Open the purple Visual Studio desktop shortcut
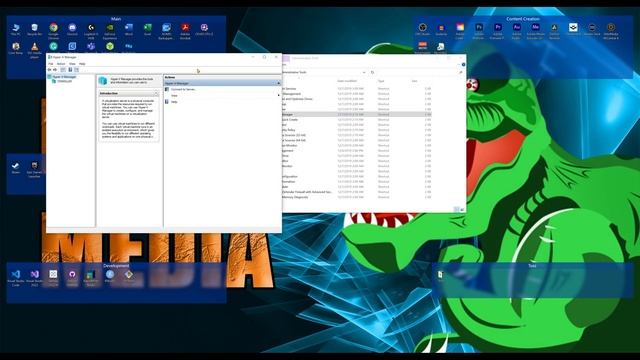This screenshot has height=360, width=640. [34, 278]
